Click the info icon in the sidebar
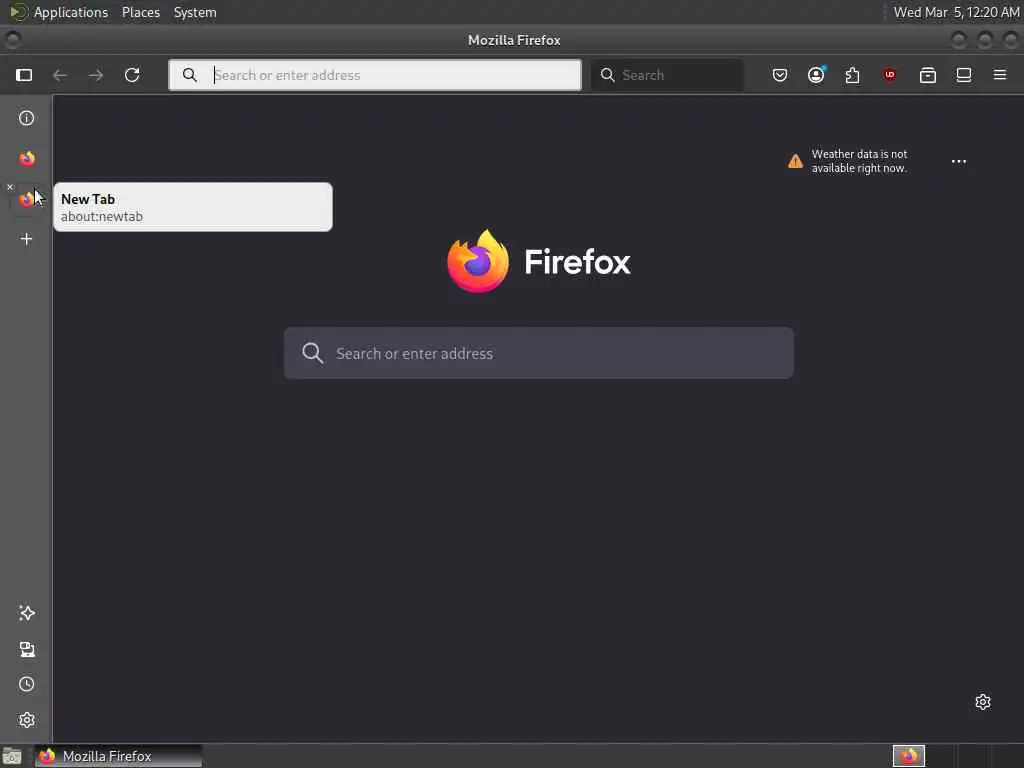 point(26,118)
